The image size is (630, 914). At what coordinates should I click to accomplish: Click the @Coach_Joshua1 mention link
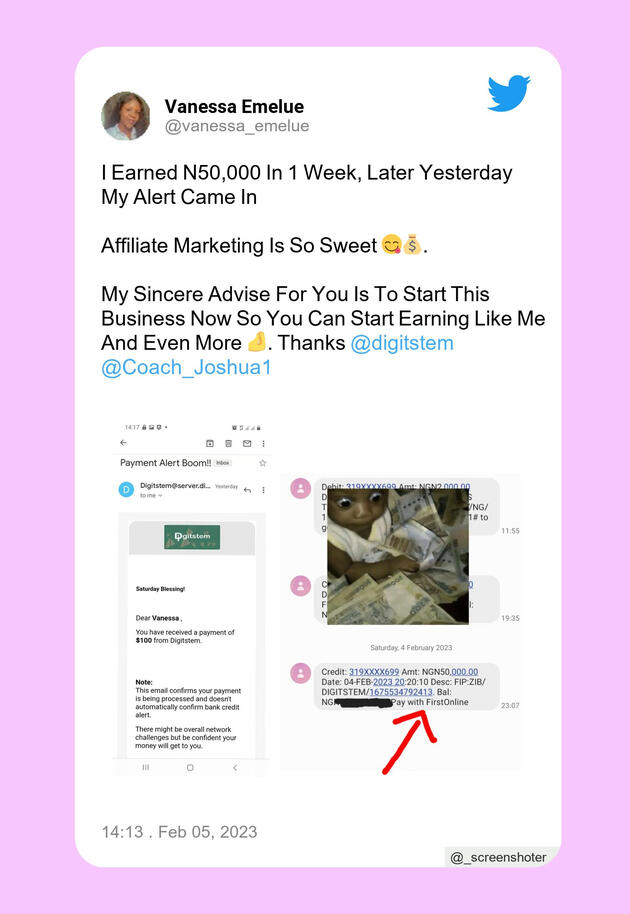coord(186,367)
